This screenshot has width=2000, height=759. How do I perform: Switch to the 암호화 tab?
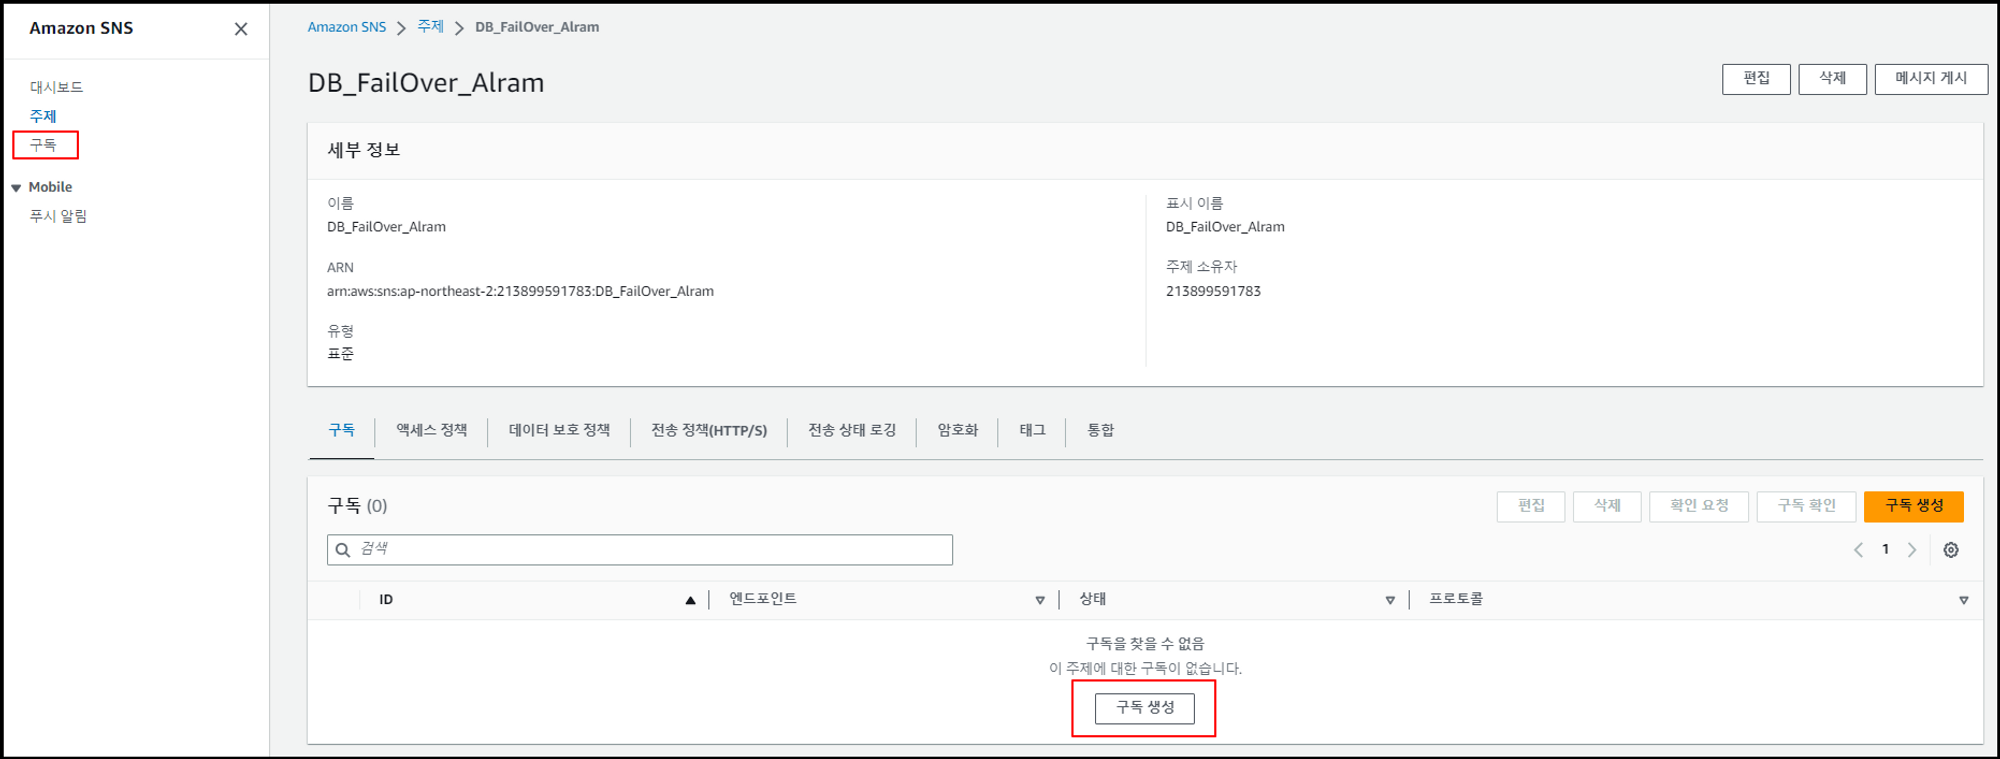pos(957,430)
